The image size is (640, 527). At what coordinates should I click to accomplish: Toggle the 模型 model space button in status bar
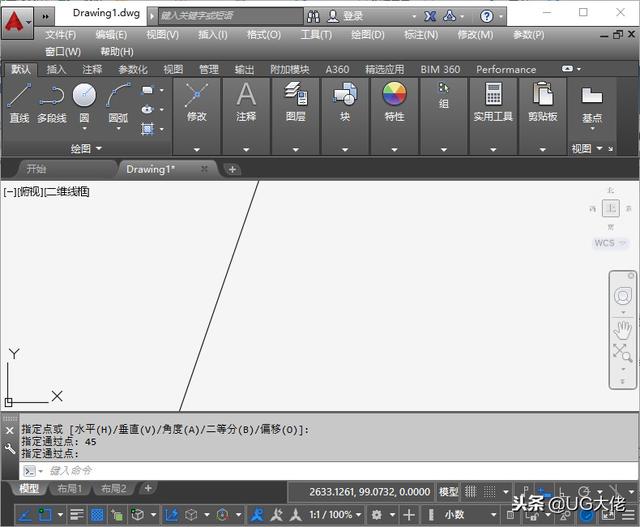point(449,492)
